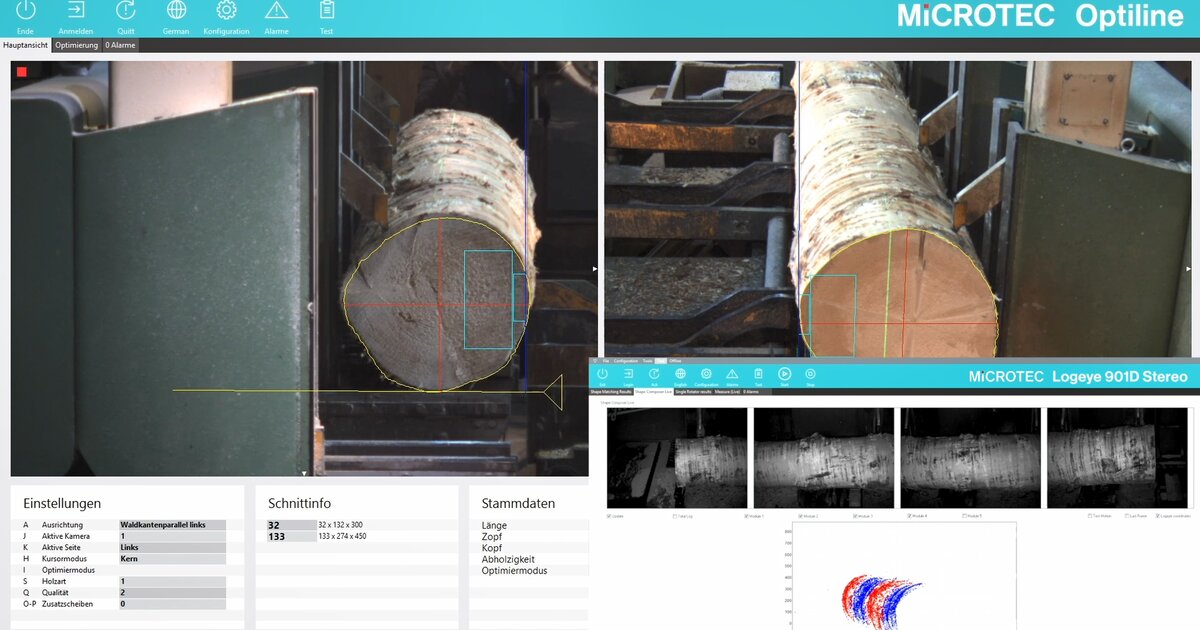This screenshot has width=1200, height=630.
Task: Switch language using the German globe icon
Action: click(176, 11)
